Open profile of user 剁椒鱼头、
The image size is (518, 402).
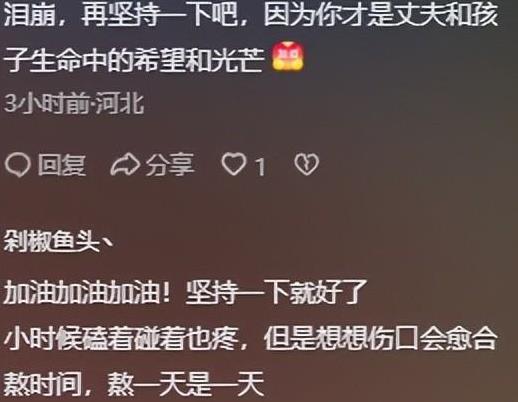[59, 241]
